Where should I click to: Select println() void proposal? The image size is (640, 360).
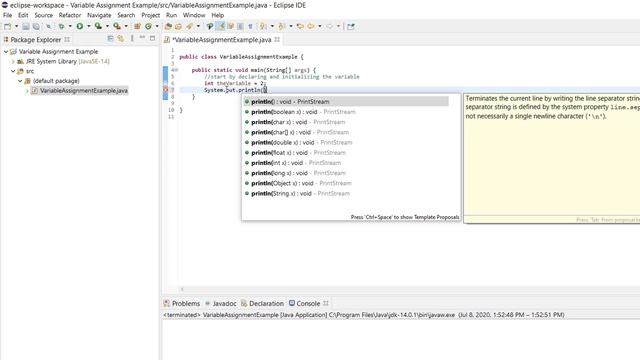tap(346, 102)
